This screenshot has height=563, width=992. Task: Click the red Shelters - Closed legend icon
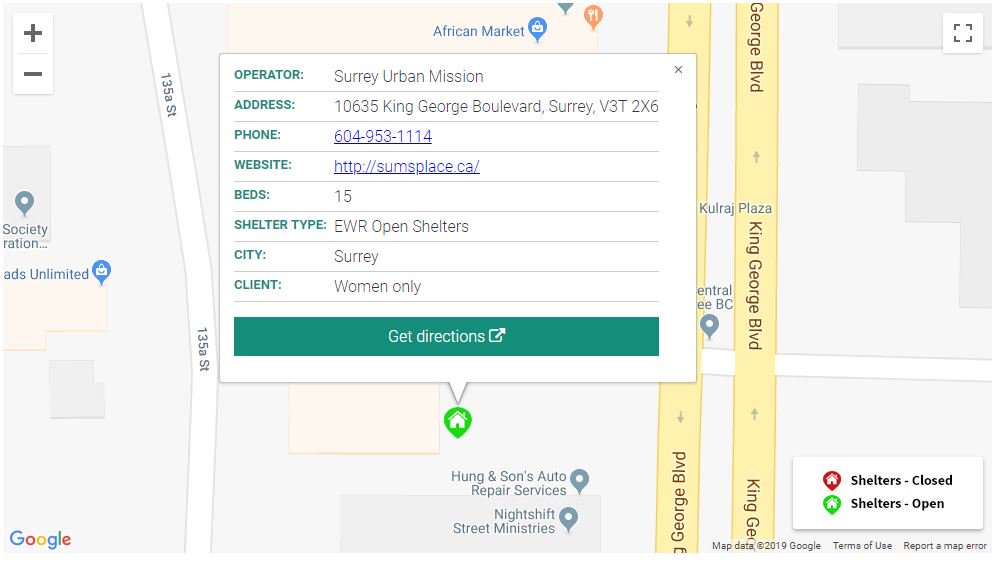coord(831,480)
